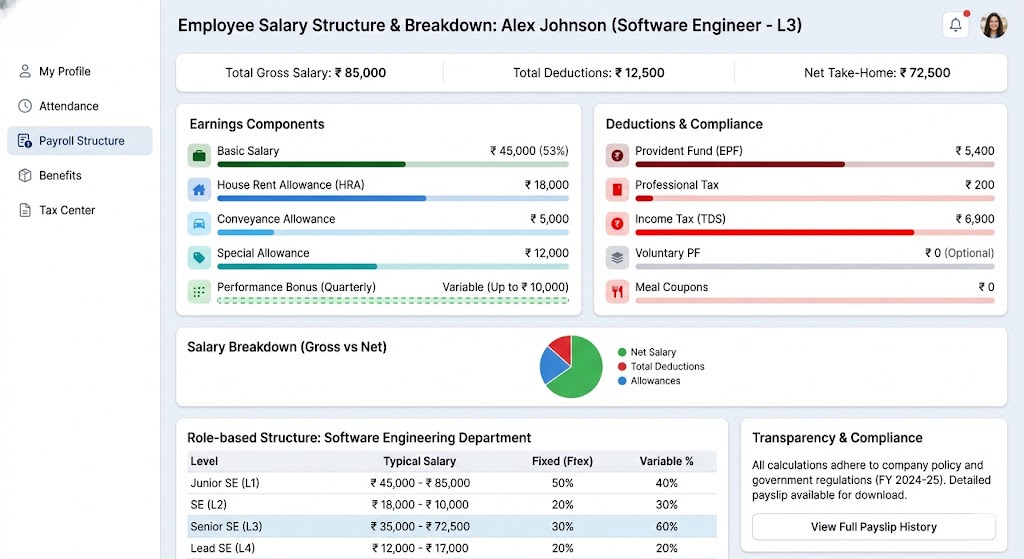Select the Lead SE (L4) row label
The height and width of the screenshot is (559, 1024).
point(223,548)
